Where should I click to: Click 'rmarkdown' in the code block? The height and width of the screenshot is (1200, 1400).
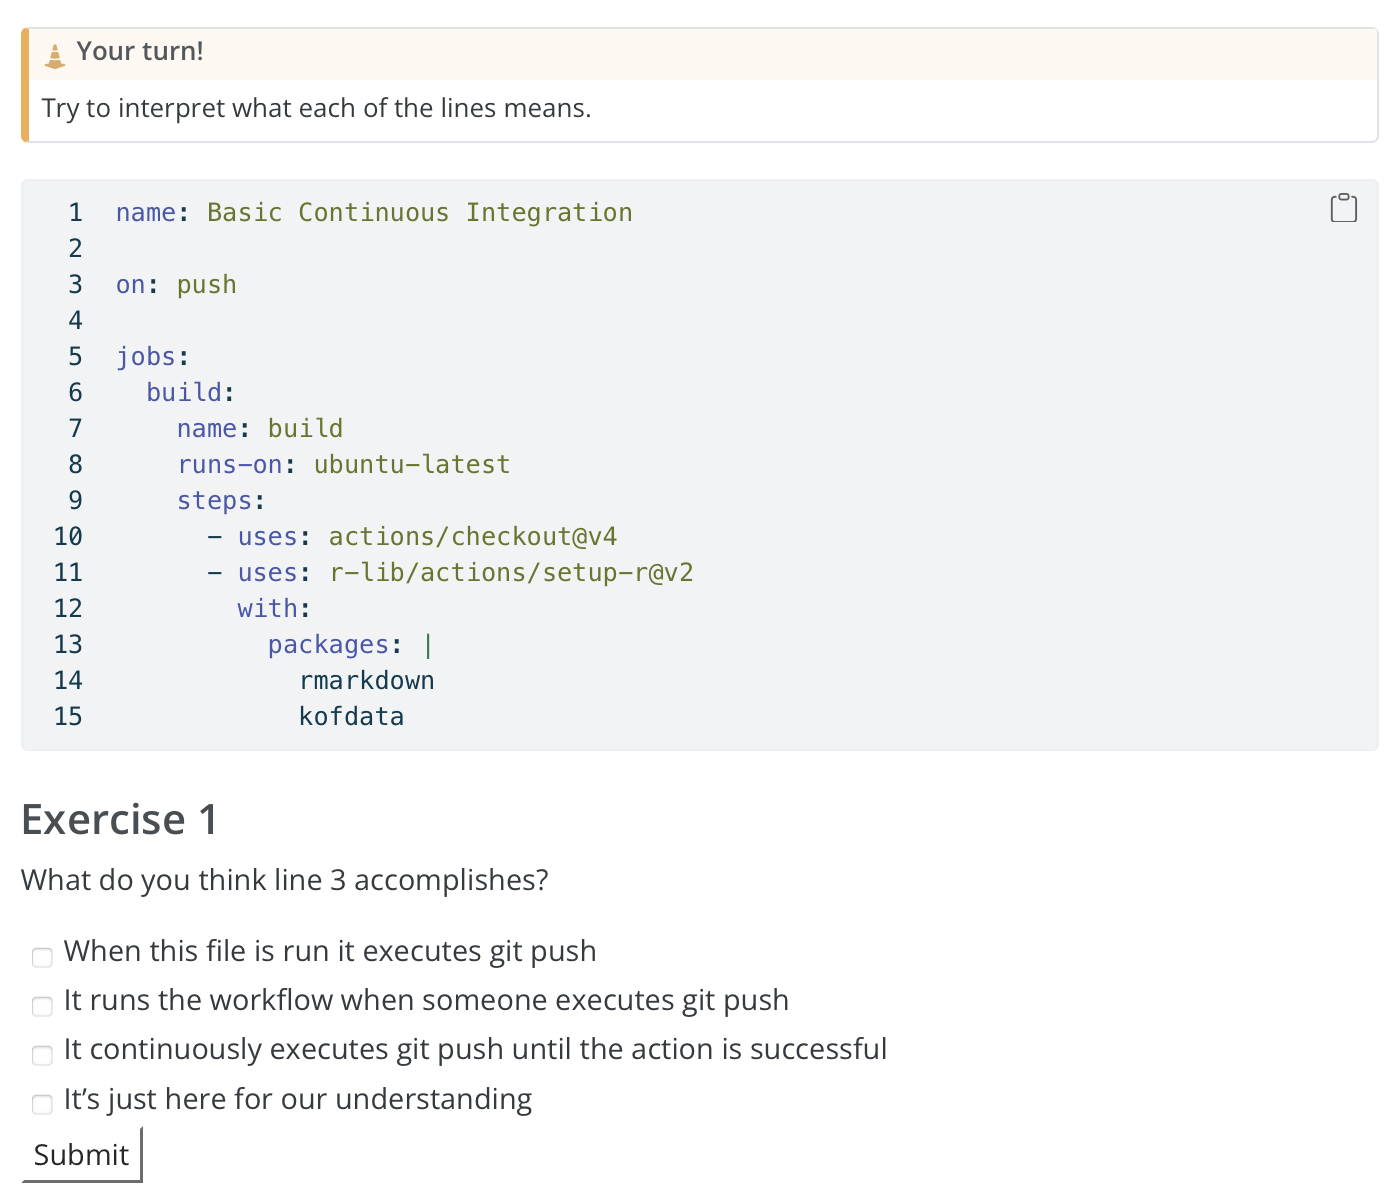(x=366, y=681)
